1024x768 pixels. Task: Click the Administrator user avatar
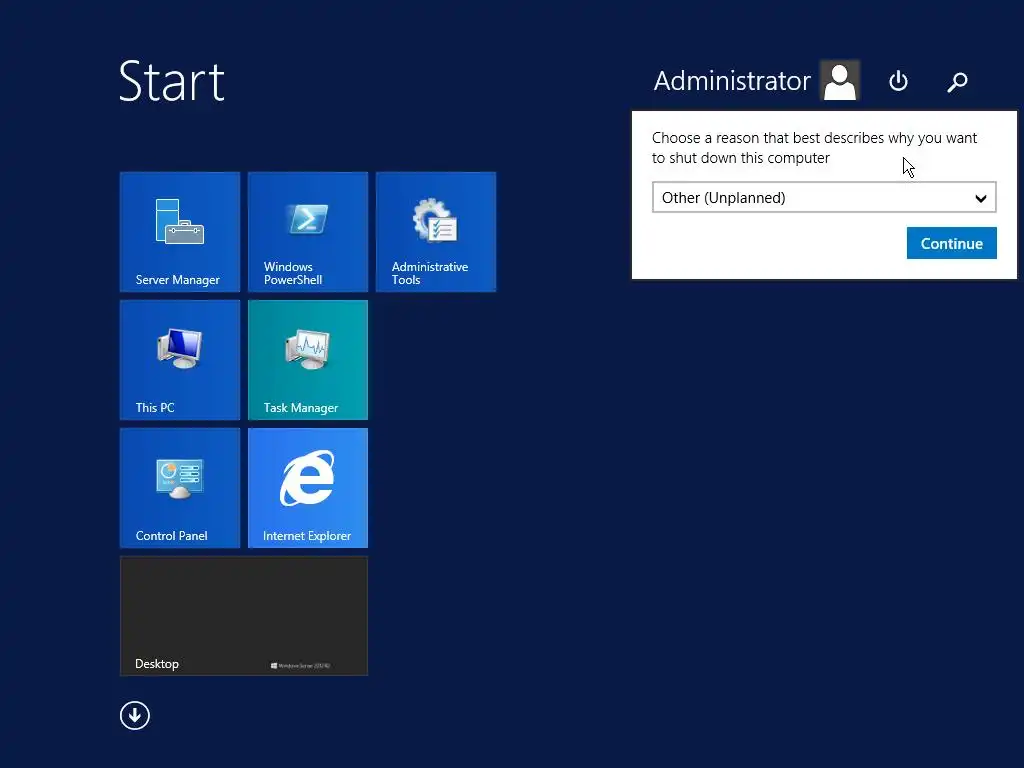click(840, 80)
